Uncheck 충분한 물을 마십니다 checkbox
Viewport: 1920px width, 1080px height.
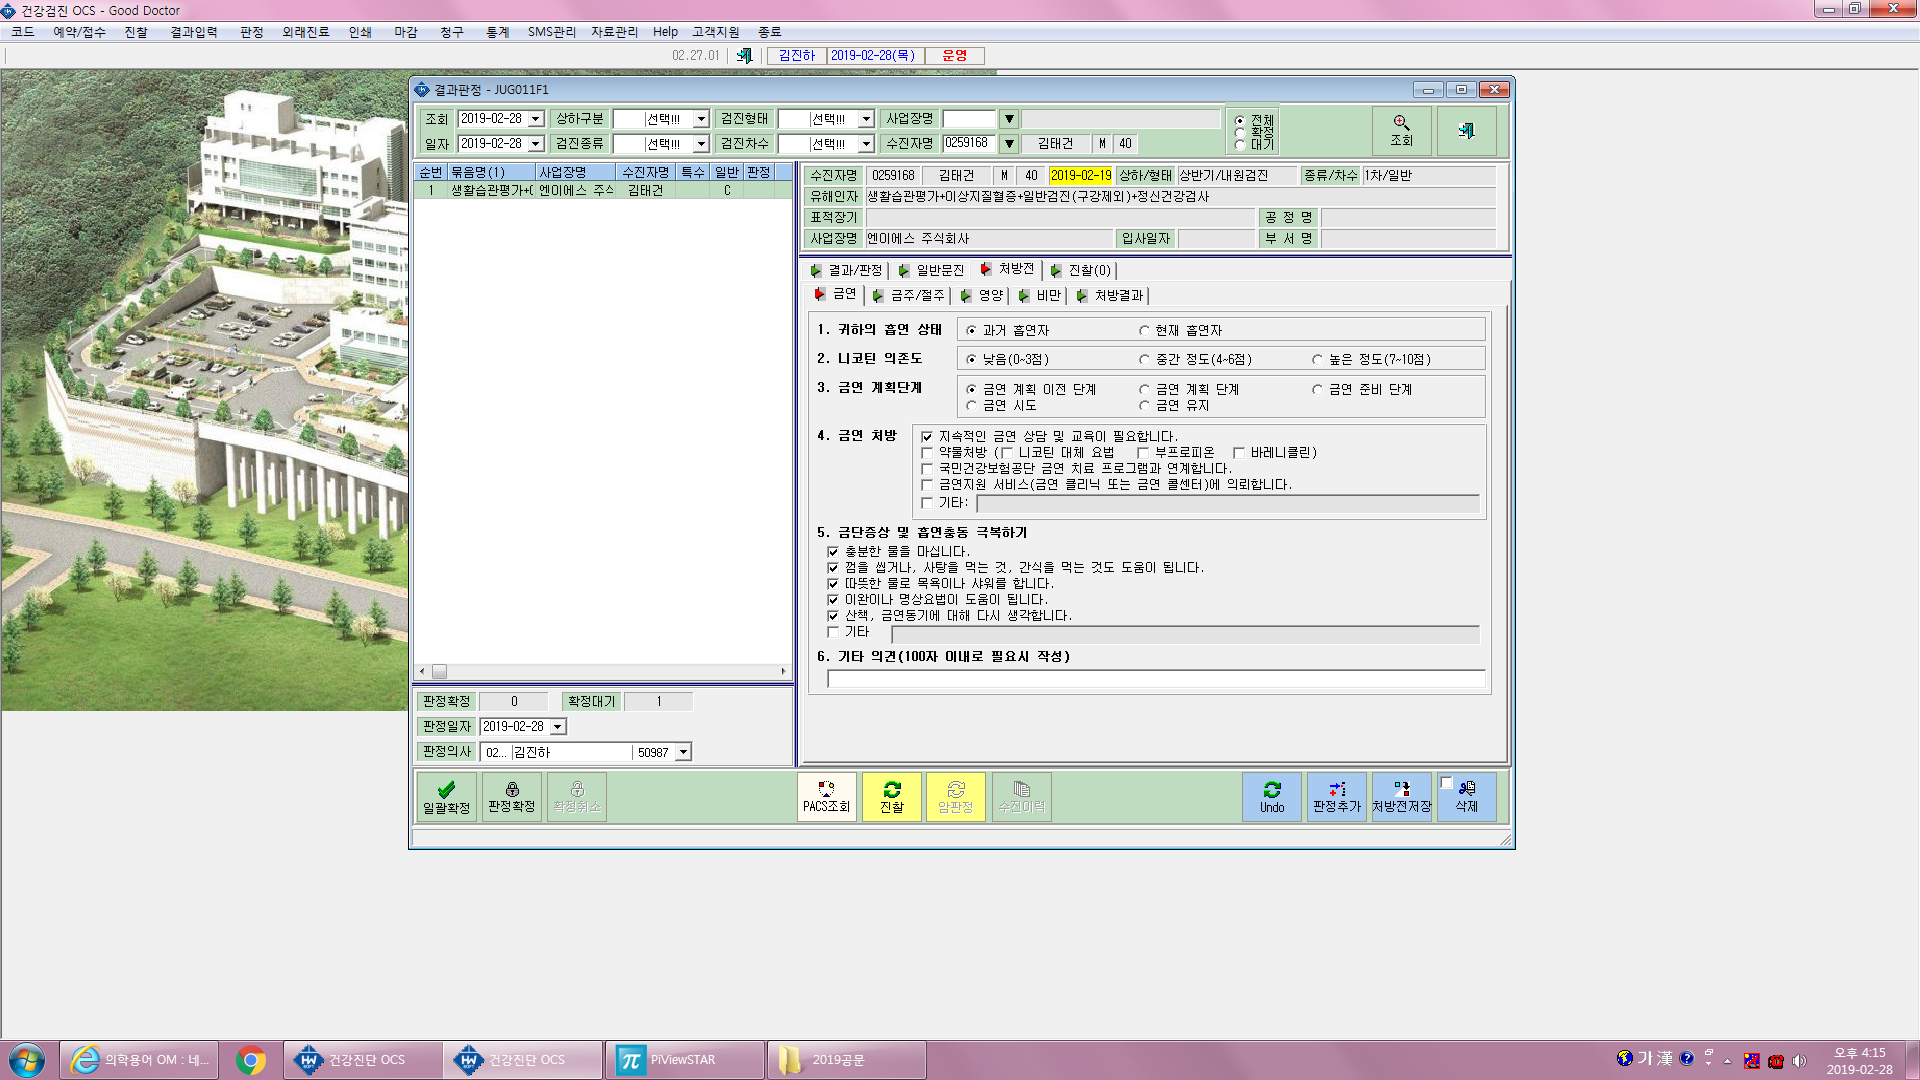coord(833,552)
